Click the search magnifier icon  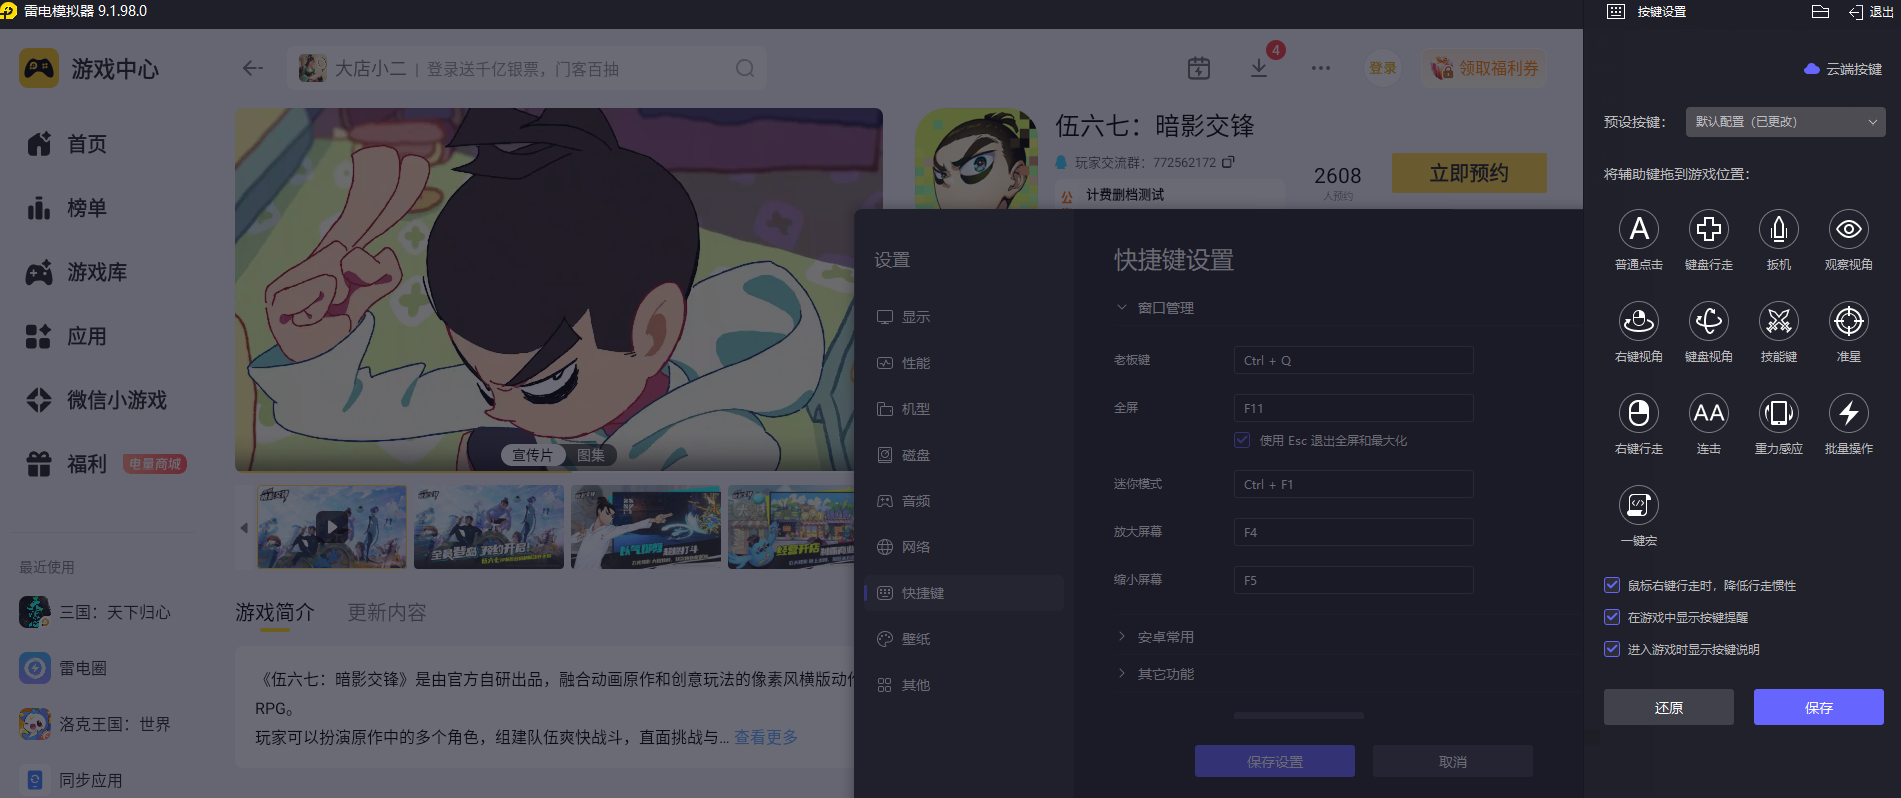point(745,68)
